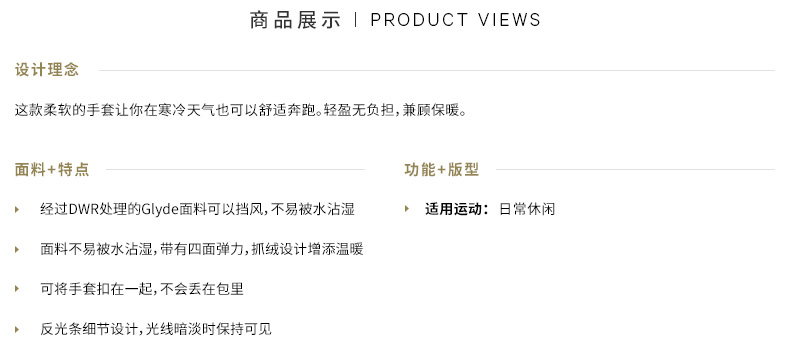This screenshot has height=360, width=790.
Task: Click the text 反光条细节设计,光线暗淡时保持可见
Action: pos(156,329)
